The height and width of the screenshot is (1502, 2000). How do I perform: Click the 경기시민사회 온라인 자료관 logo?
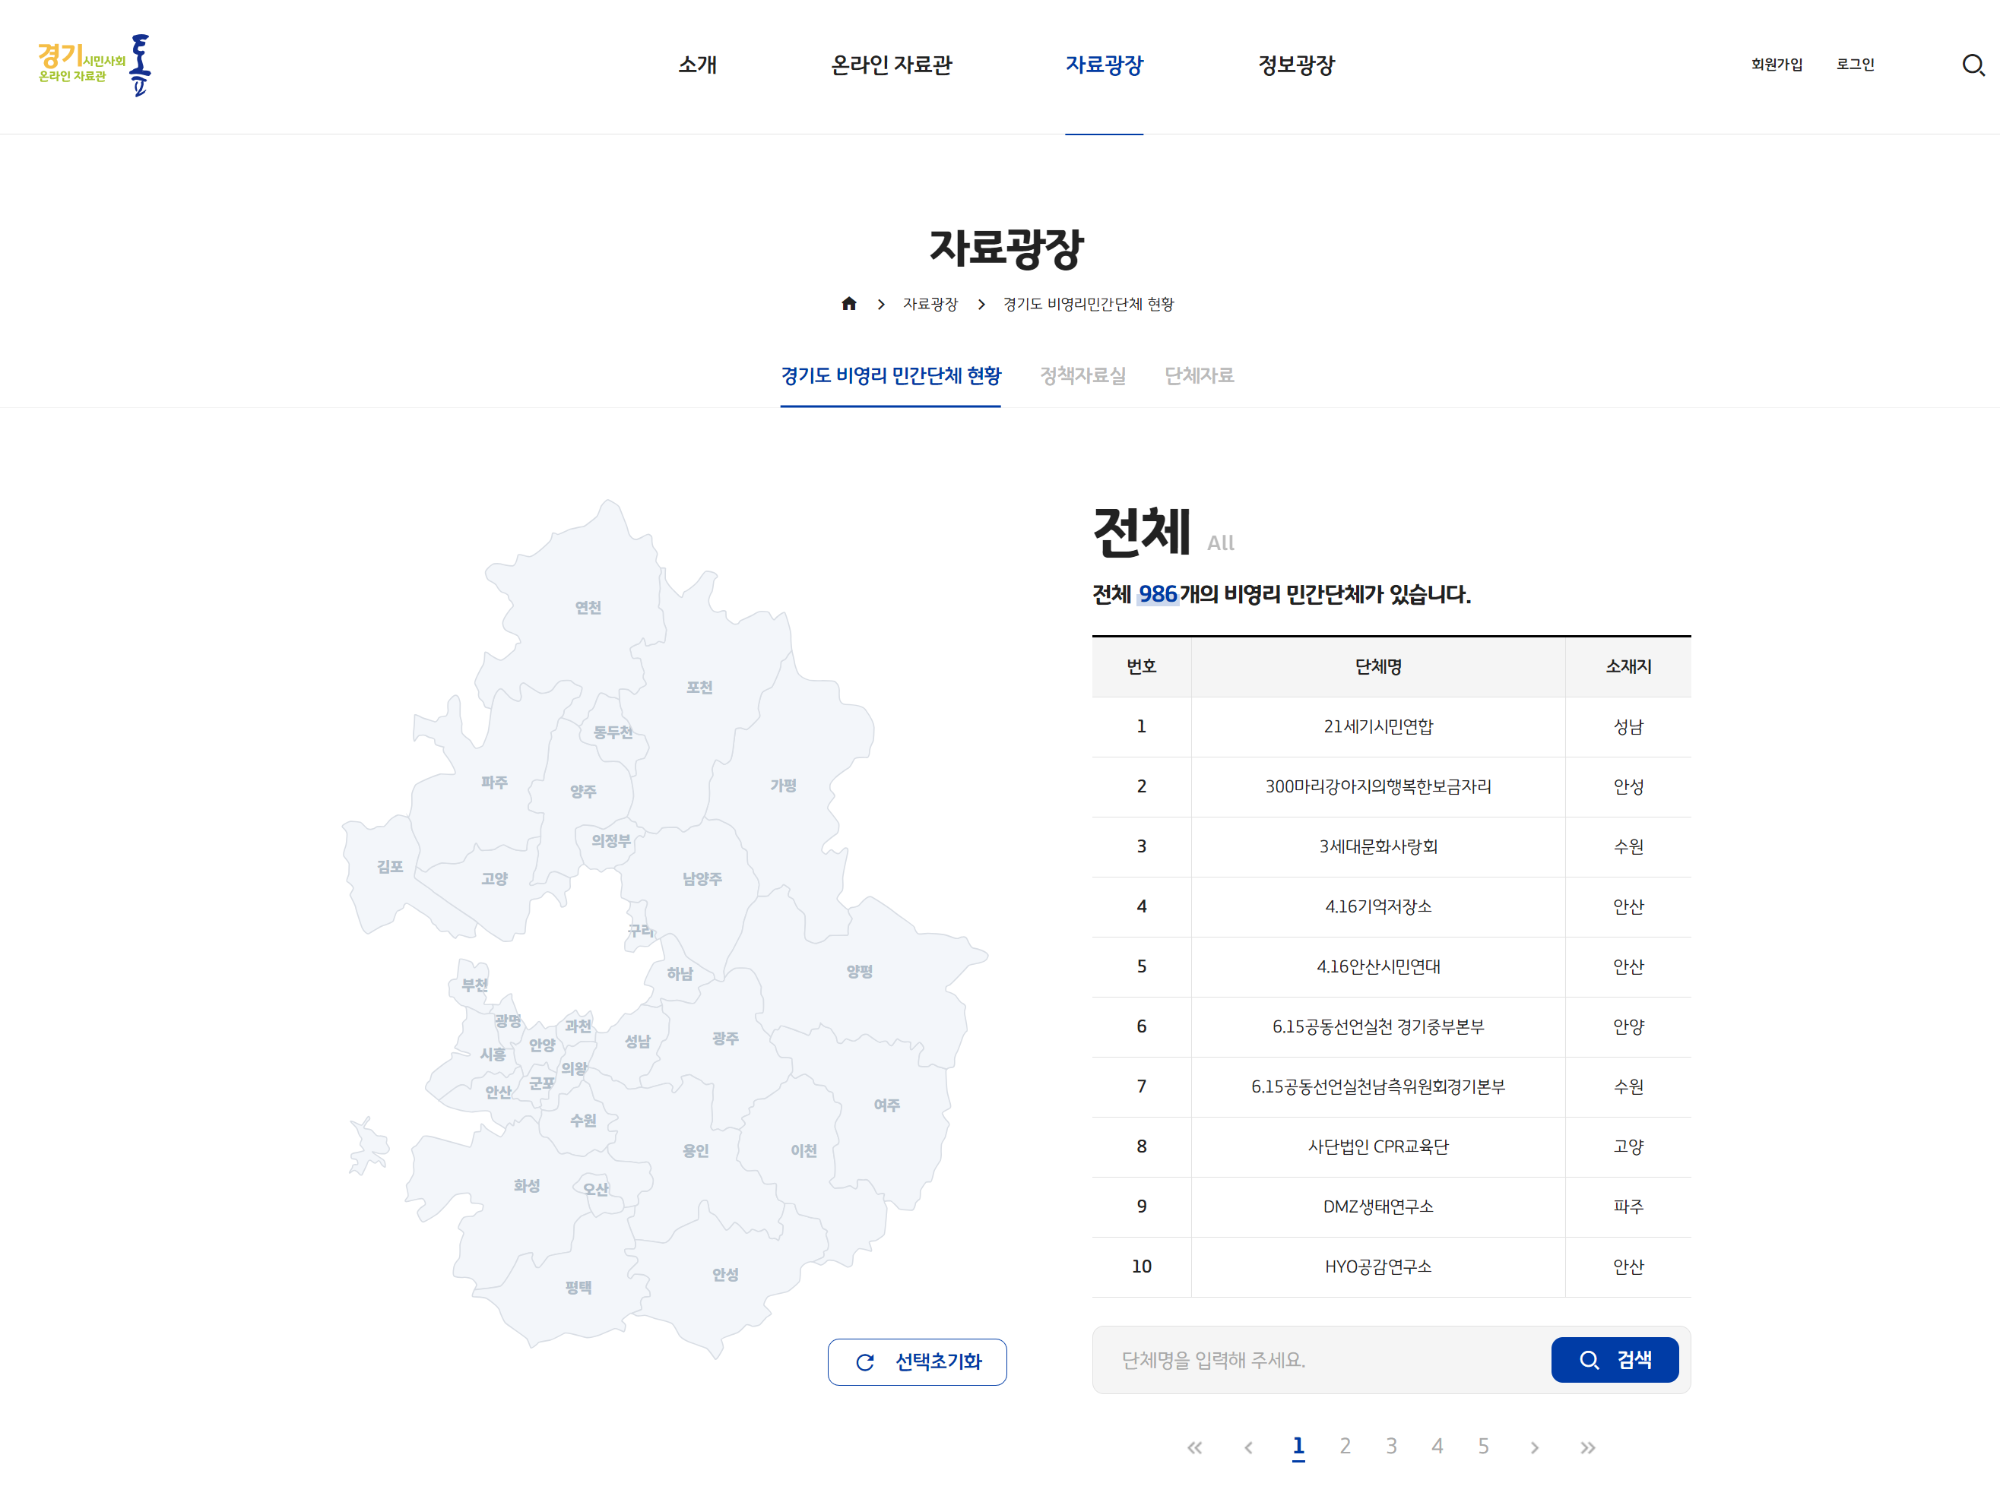click(x=94, y=65)
